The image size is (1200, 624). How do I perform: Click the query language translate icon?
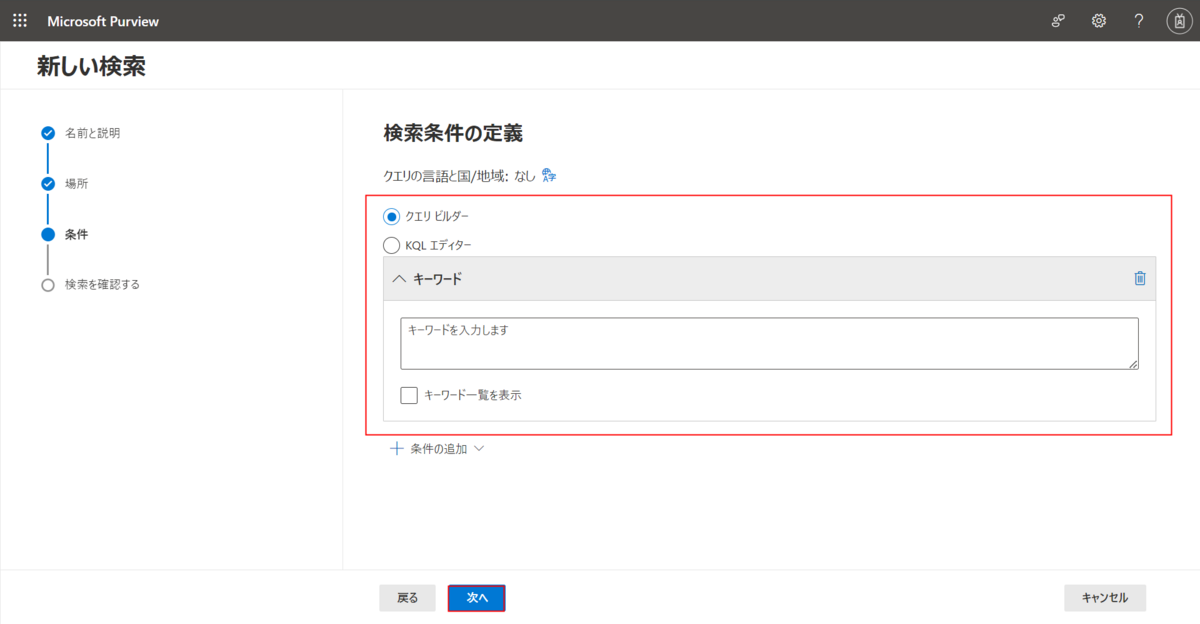548,175
